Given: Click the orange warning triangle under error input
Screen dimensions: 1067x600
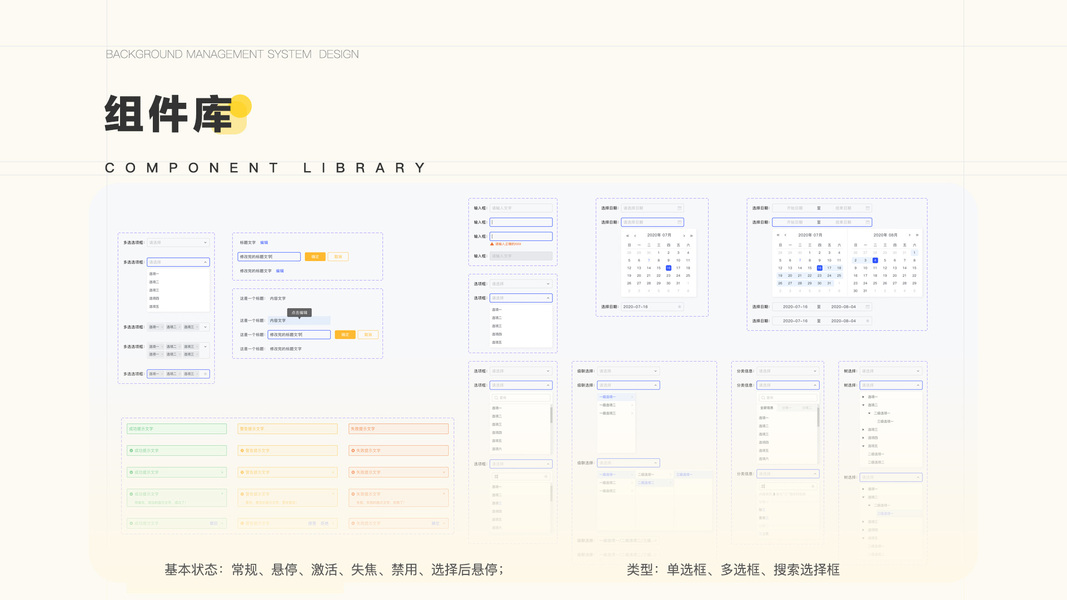Looking at the screenshot, I should (x=492, y=244).
